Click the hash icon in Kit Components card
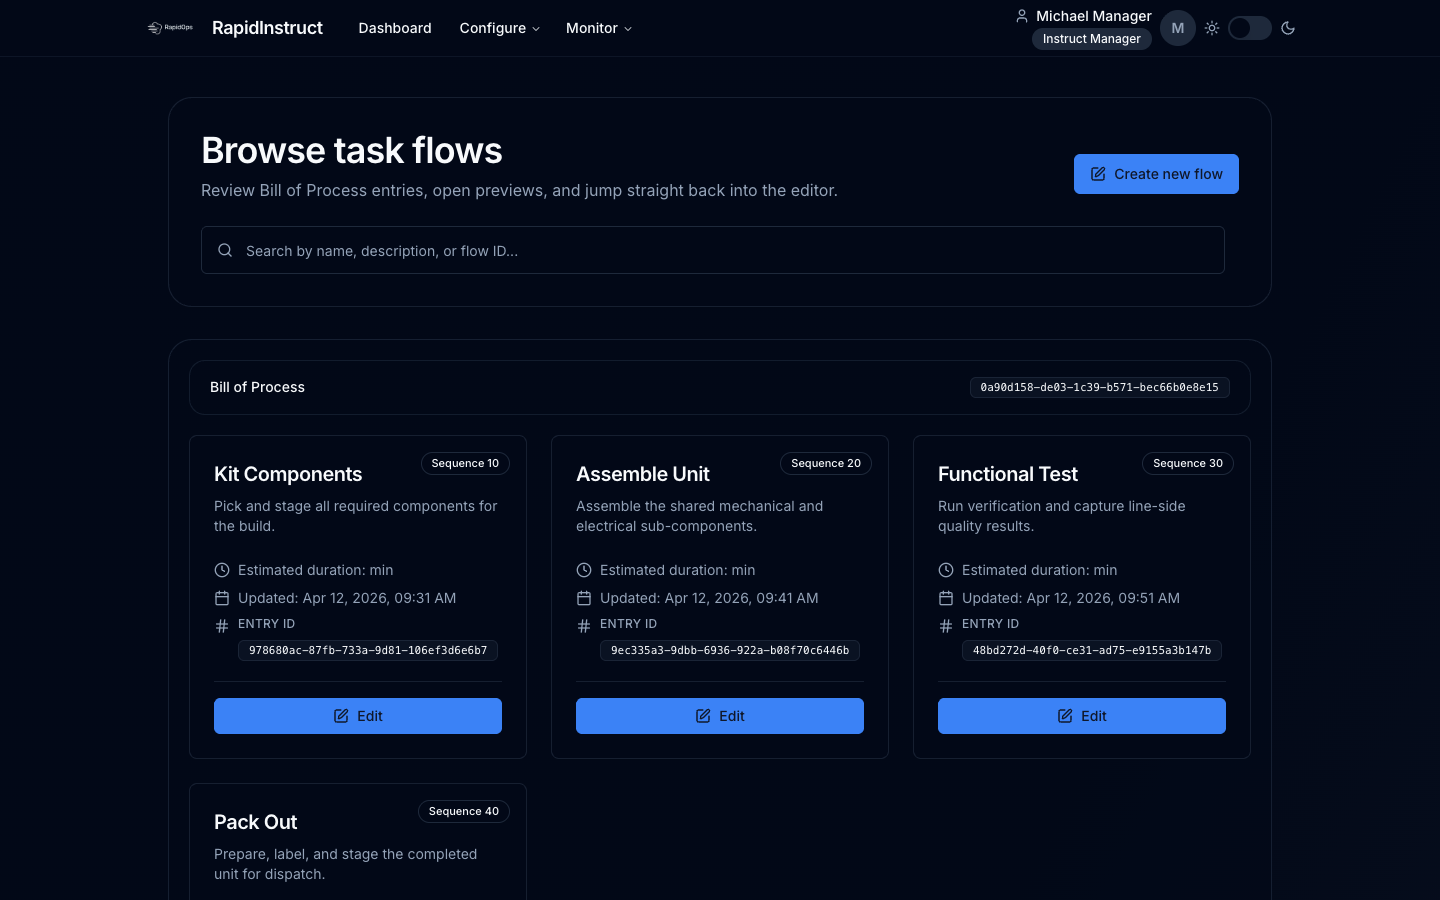 (222, 626)
